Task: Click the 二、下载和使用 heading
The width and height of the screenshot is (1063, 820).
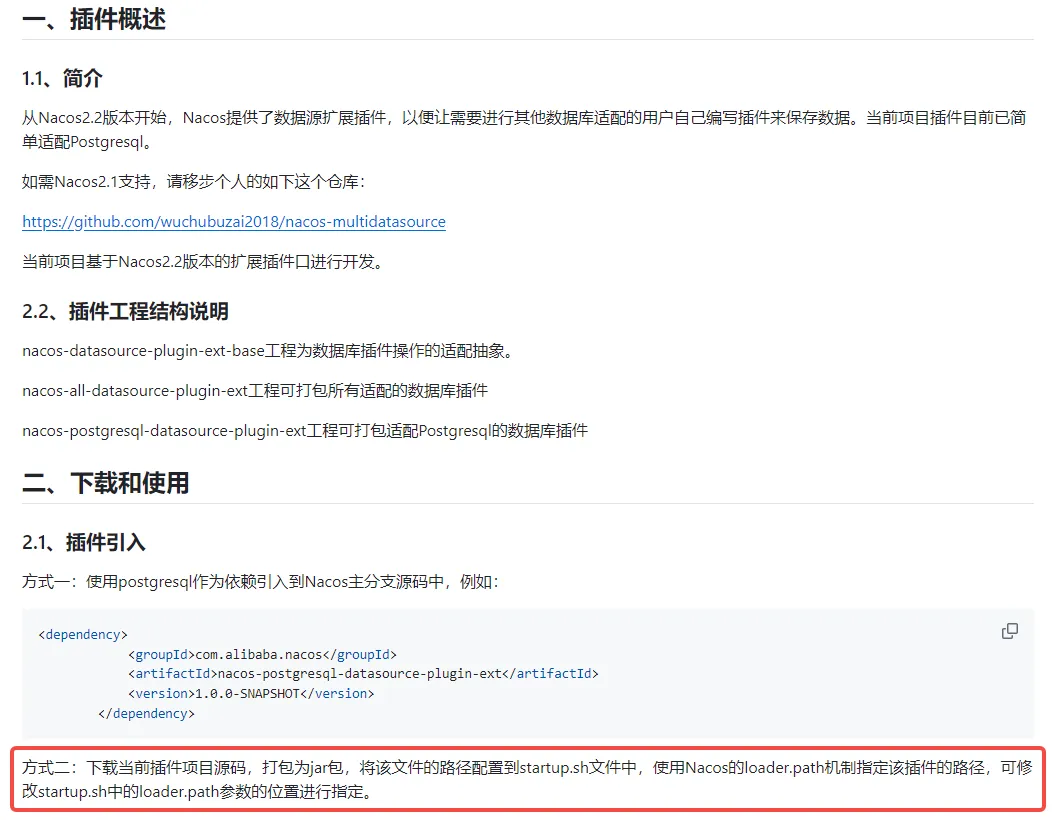Action: 105,483
